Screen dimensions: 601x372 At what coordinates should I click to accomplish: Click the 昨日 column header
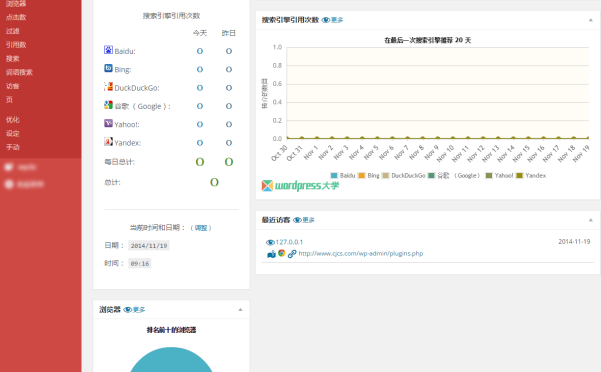(228, 33)
